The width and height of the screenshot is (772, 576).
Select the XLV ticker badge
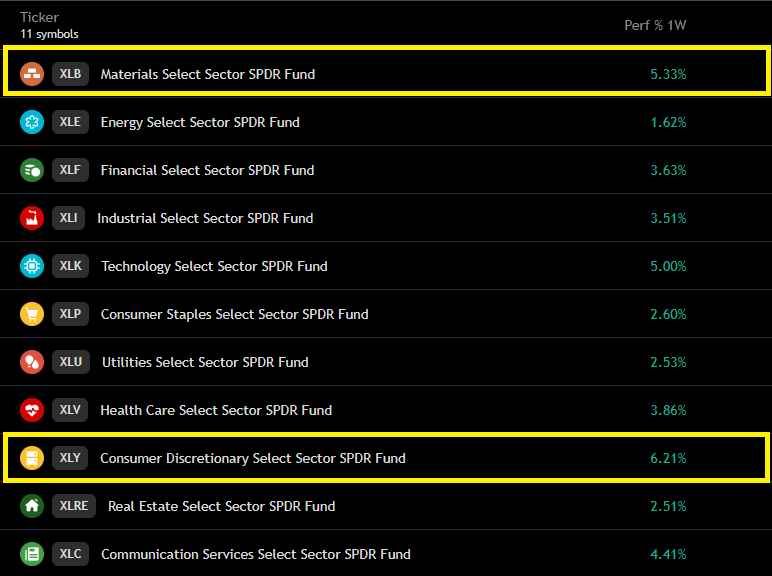pyautogui.click(x=70, y=410)
